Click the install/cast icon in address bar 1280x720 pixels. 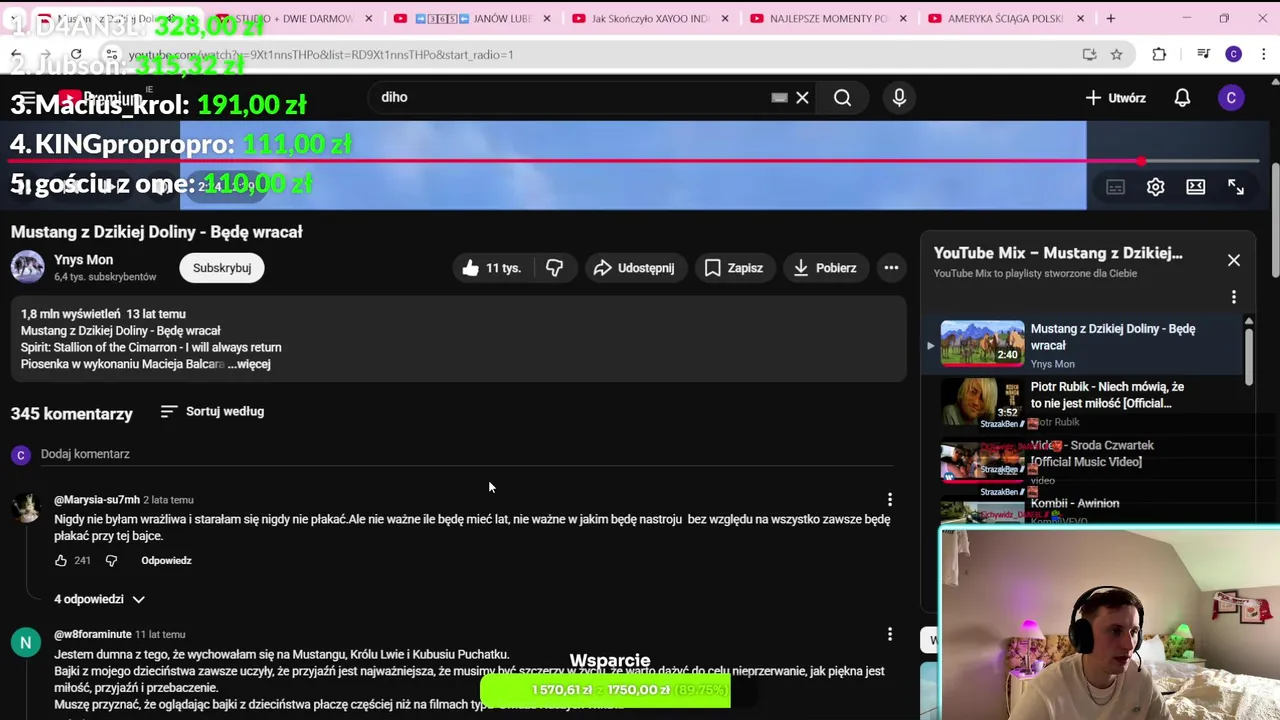pos(1089,54)
